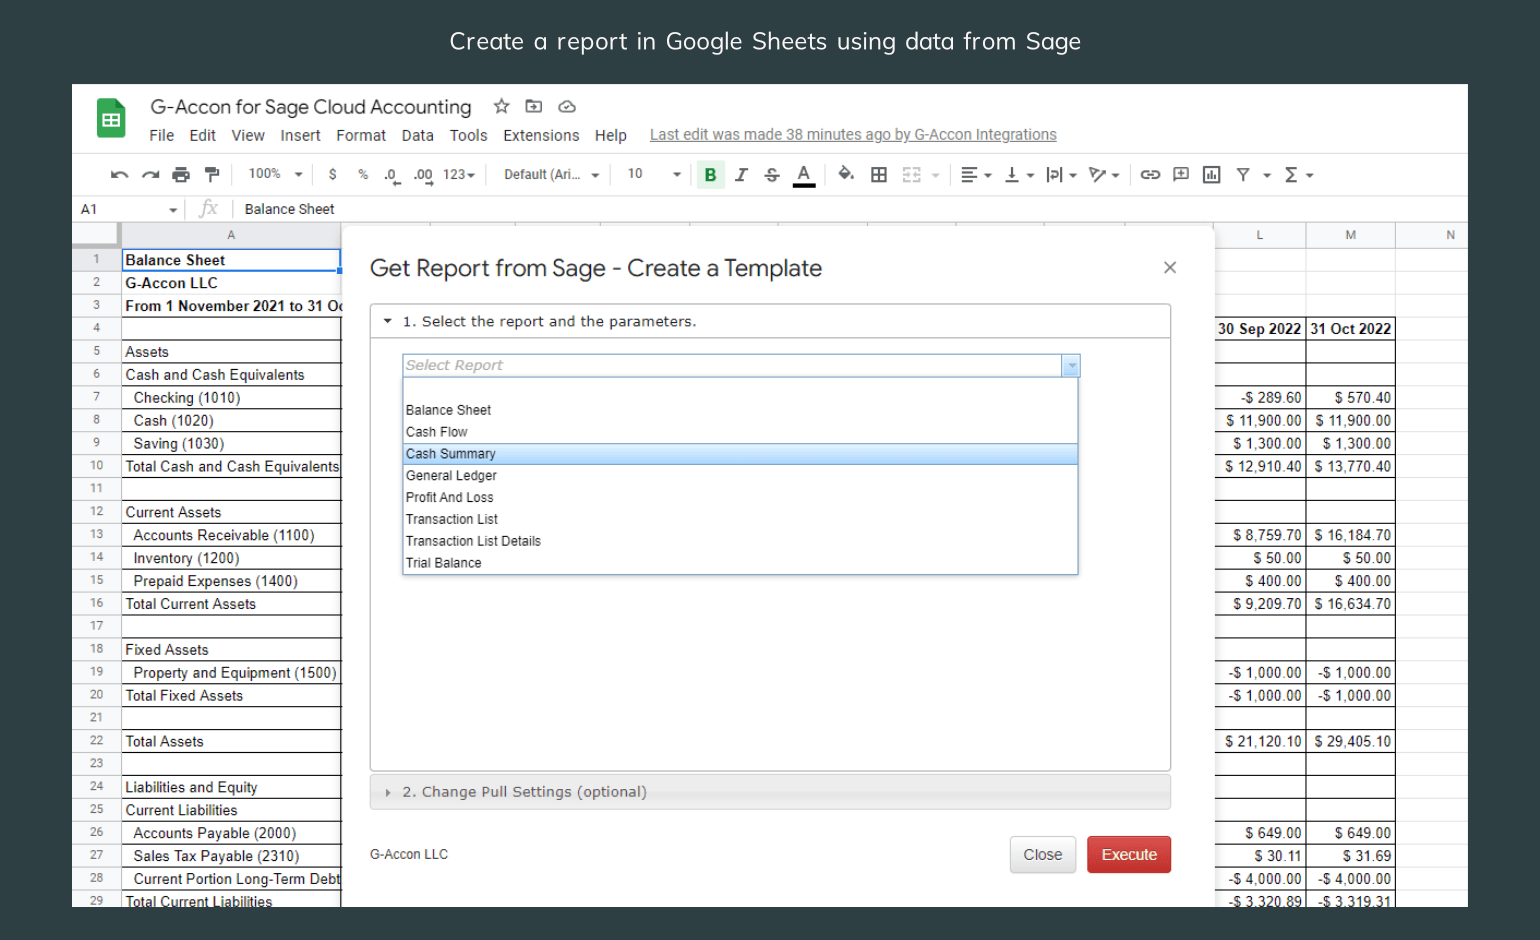Format as currency with dollar icon
This screenshot has height=940, width=1540.
[x=333, y=175]
